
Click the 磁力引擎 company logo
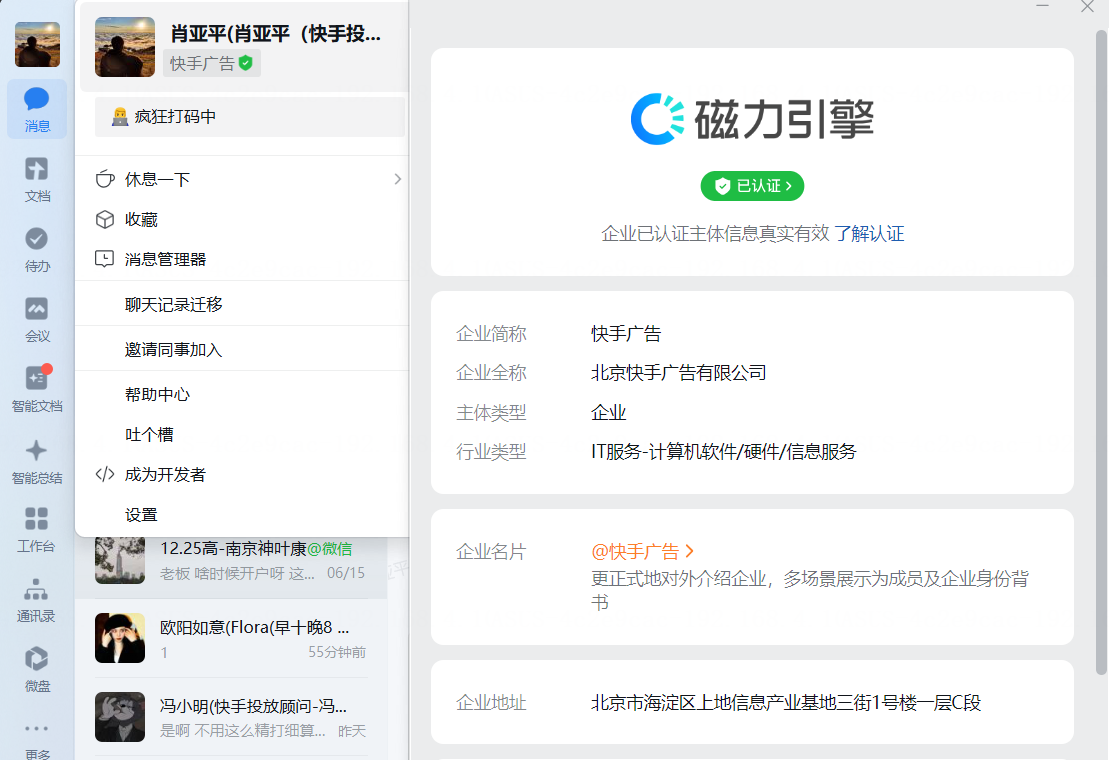(752, 119)
